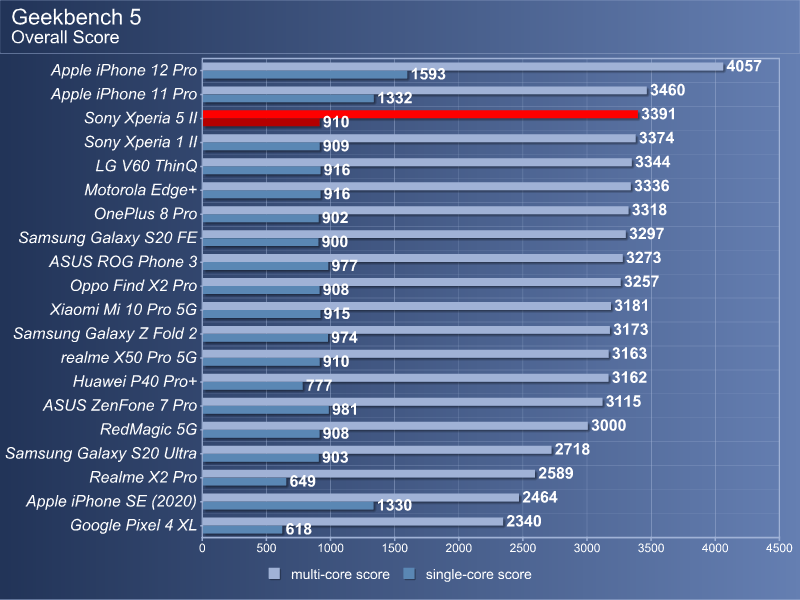Click the 3181 multi-core score value
The height and width of the screenshot is (600, 800).
632,306
